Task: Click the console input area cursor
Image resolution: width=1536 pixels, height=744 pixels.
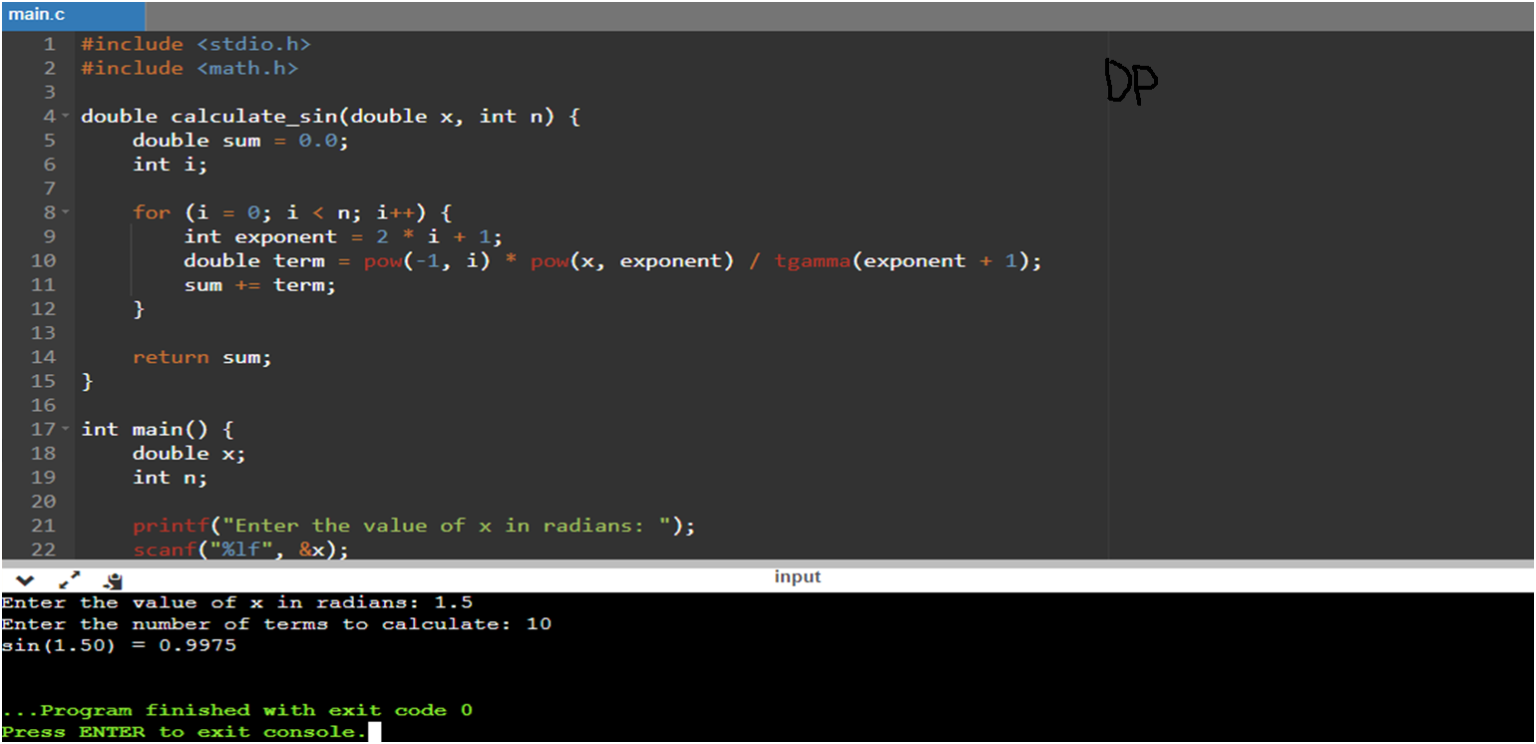Action: 374,731
